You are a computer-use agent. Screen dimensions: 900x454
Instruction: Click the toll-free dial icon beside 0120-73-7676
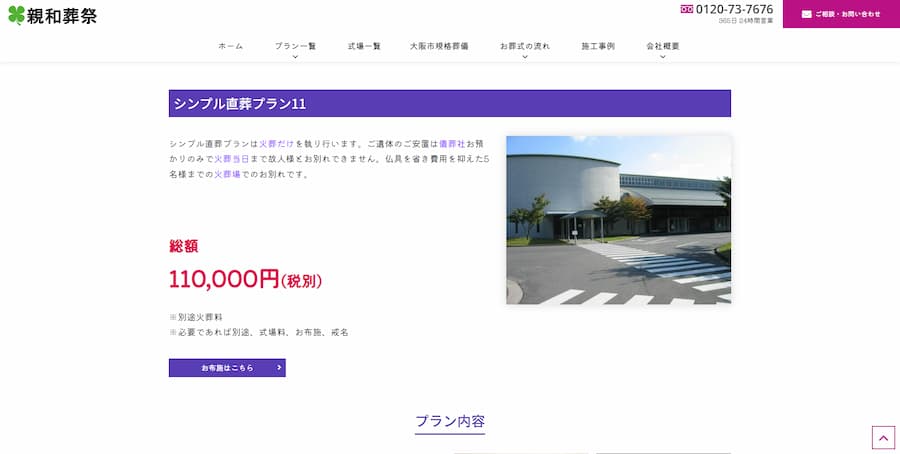pos(686,9)
